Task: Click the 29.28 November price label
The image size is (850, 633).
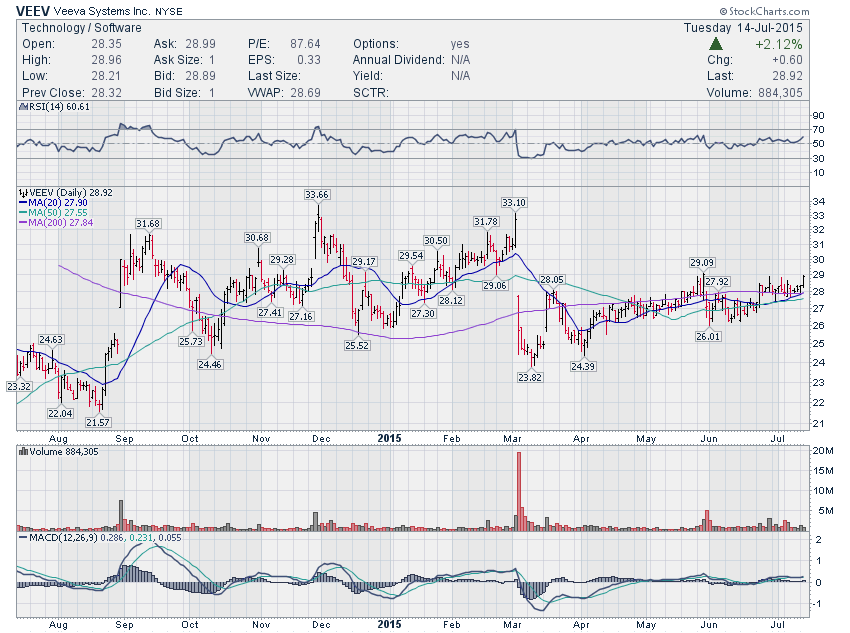Action: coord(282,260)
